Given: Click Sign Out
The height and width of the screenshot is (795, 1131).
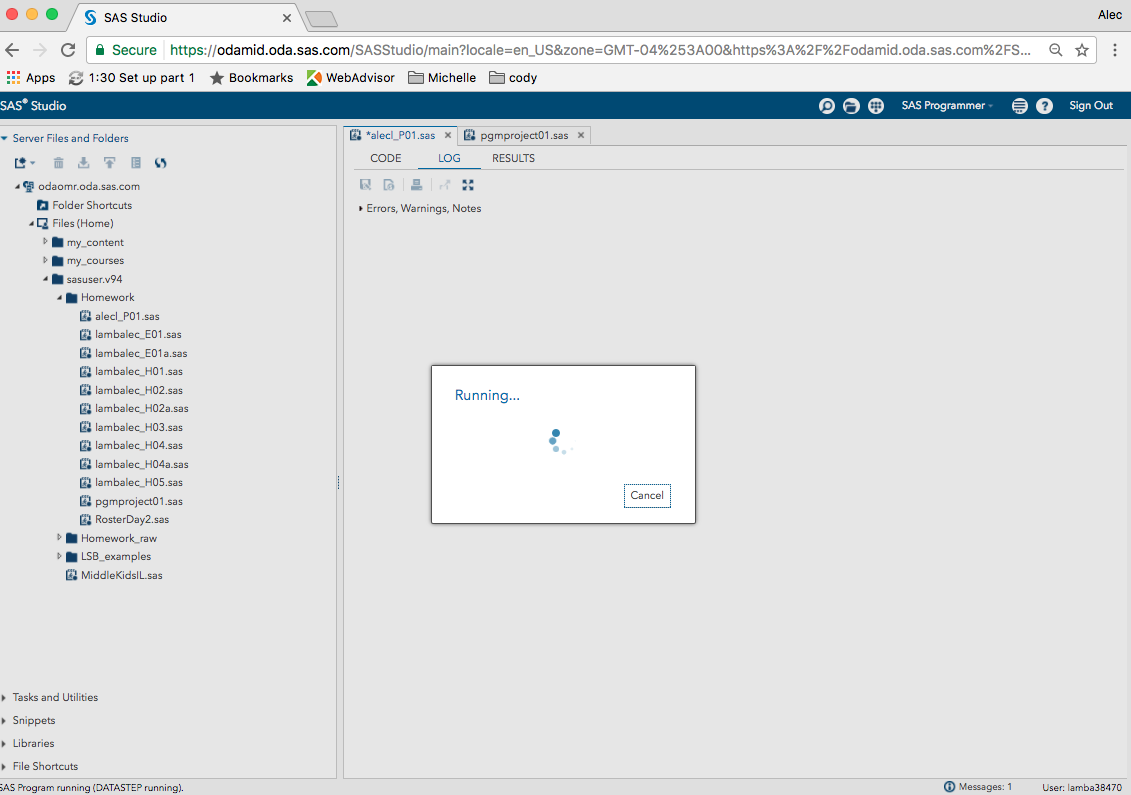Looking at the screenshot, I should [x=1090, y=105].
